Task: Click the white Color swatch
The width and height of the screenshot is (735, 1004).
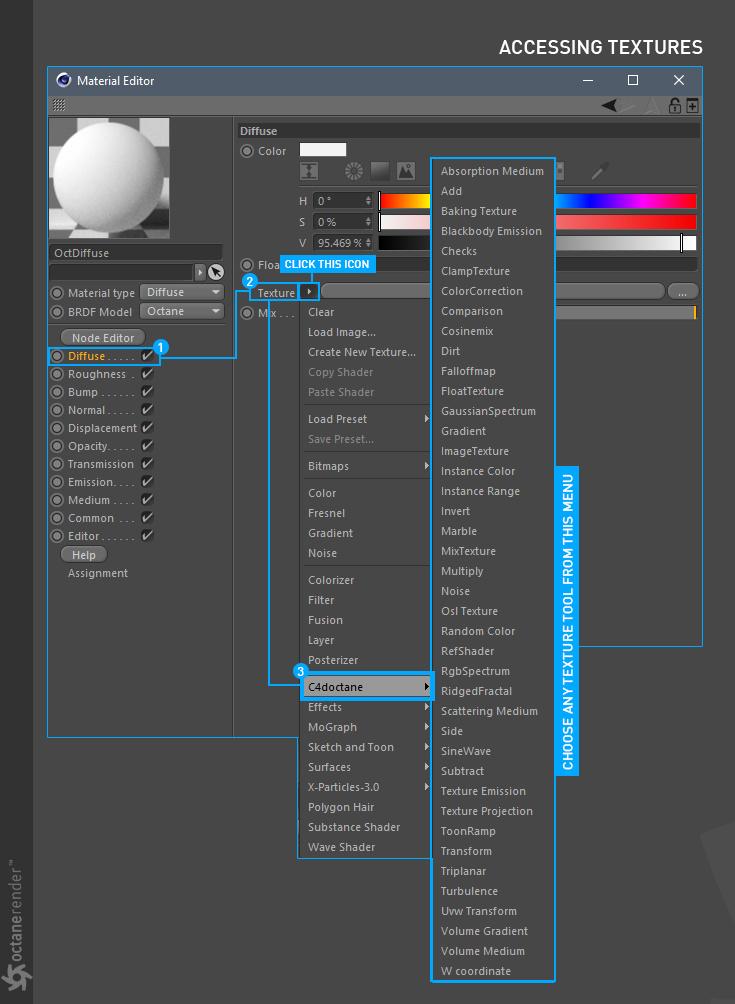Action: click(323, 150)
